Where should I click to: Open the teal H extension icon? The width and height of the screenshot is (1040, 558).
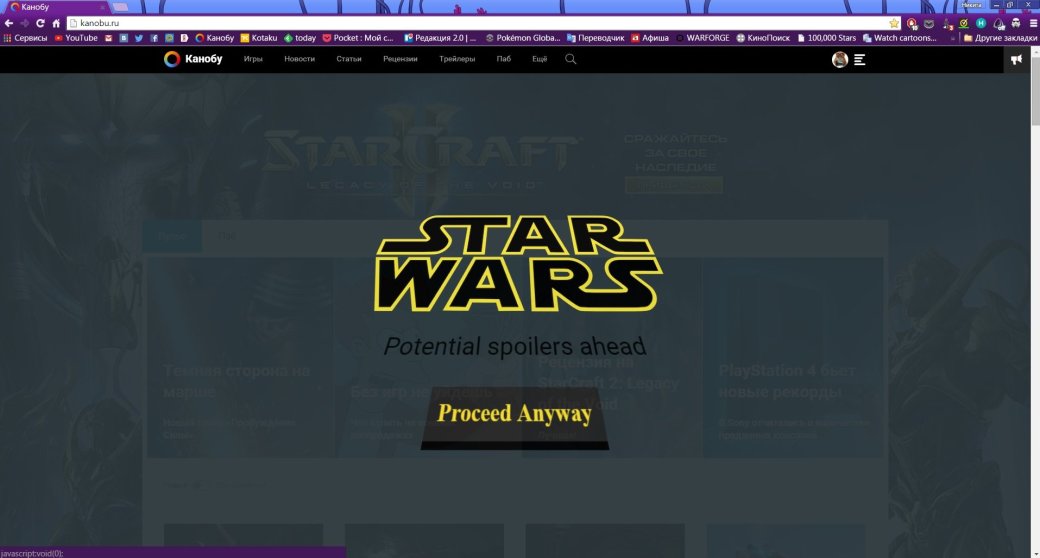981,23
